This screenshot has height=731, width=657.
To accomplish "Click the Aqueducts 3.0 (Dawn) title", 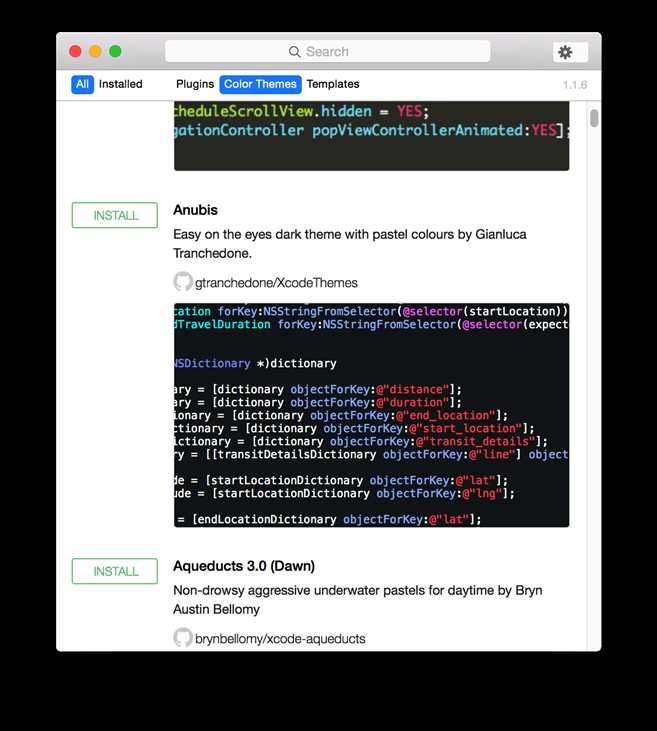I will (x=244, y=566).
